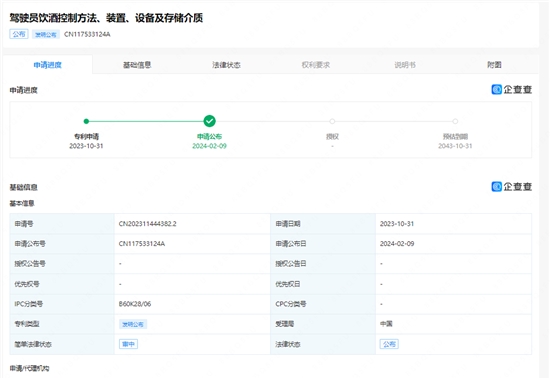This screenshot has width=550, height=378.
Task: Click the 公布 tag under the title
Action: point(19,34)
